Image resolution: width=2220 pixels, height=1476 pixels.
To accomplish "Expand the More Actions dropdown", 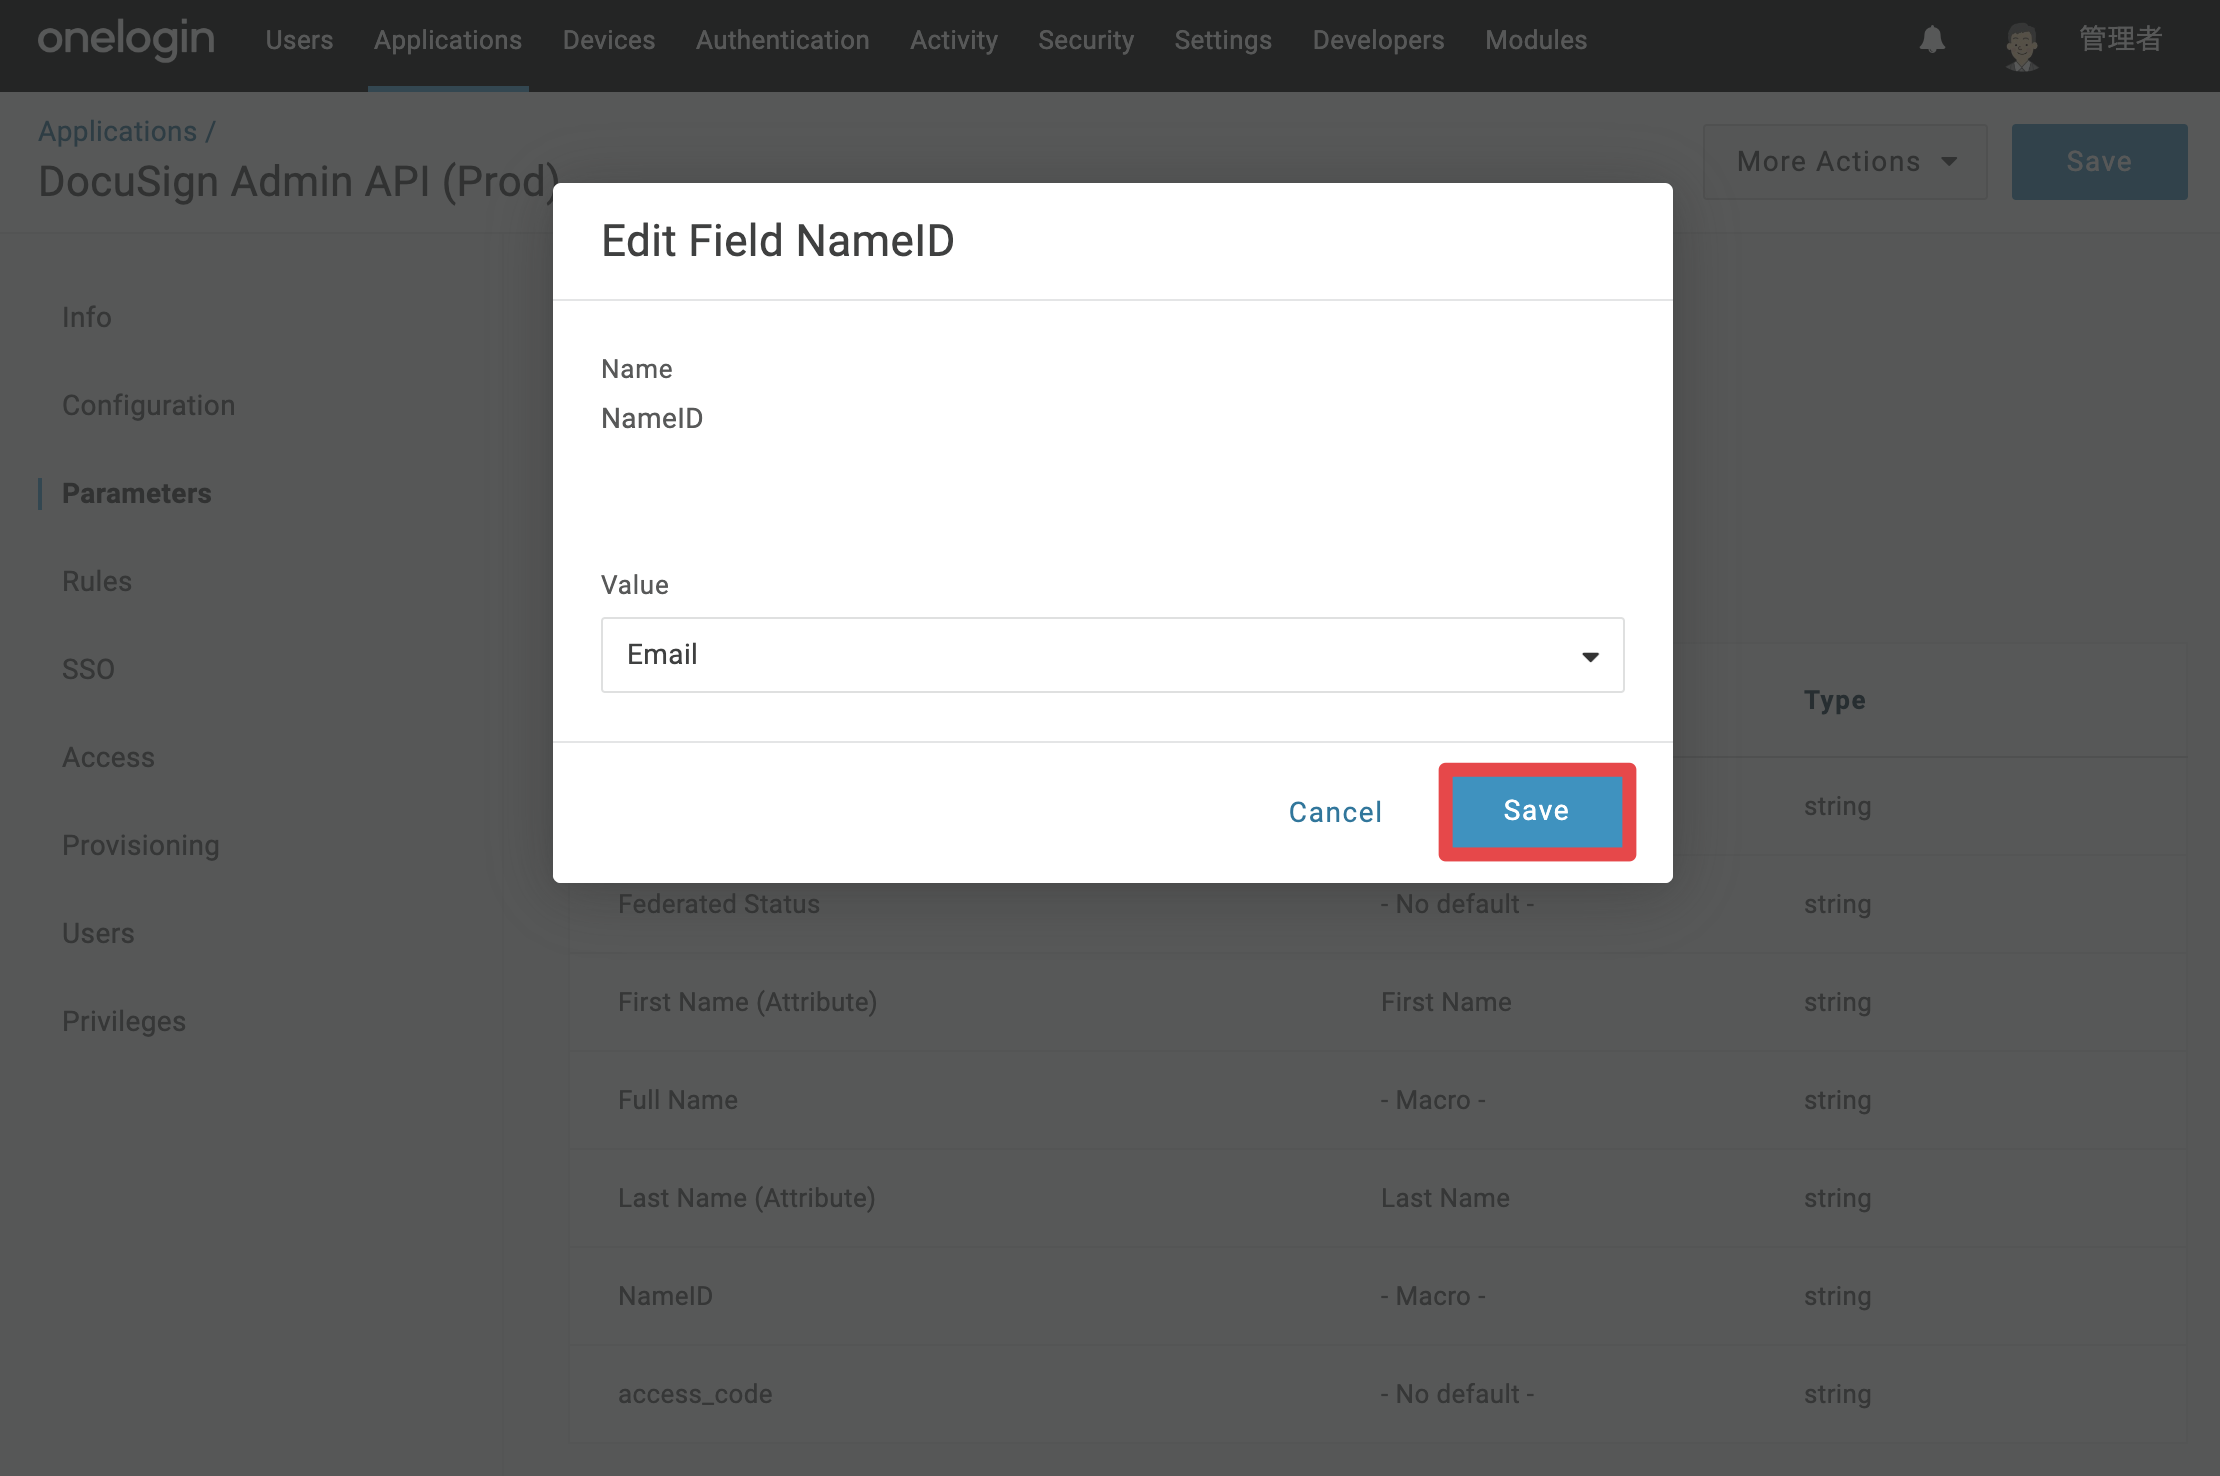I will (x=1845, y=161).
